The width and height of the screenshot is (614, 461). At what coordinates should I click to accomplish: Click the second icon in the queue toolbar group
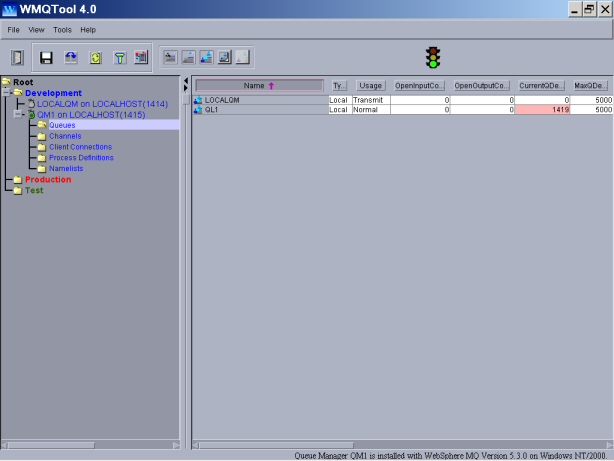click(x=188, y=57)
